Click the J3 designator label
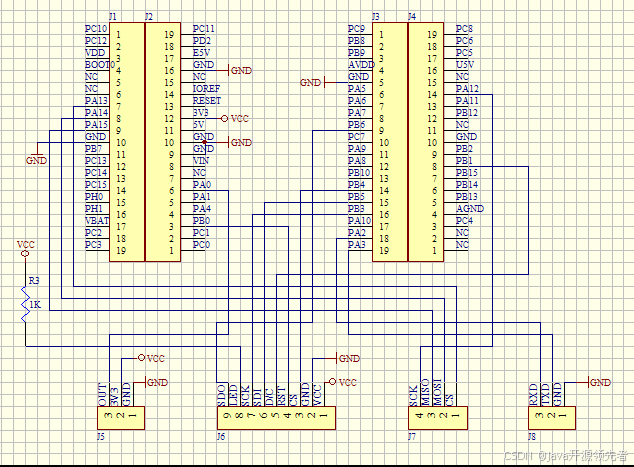 (x=376, y=17)
